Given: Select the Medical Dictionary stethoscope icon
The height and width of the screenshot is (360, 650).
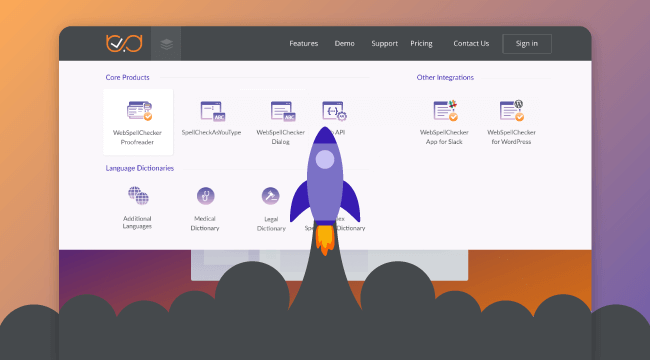Looking at the screenshot, I should pos(206,196).
